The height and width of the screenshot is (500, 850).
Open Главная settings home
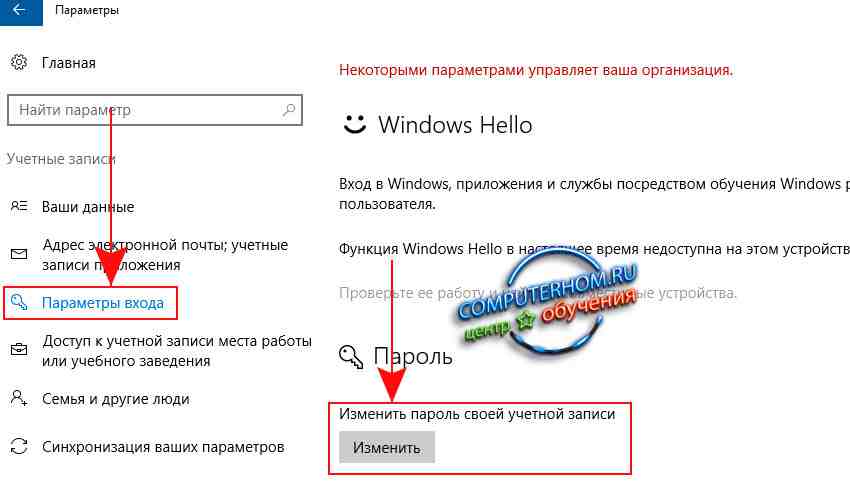(69, 63)
